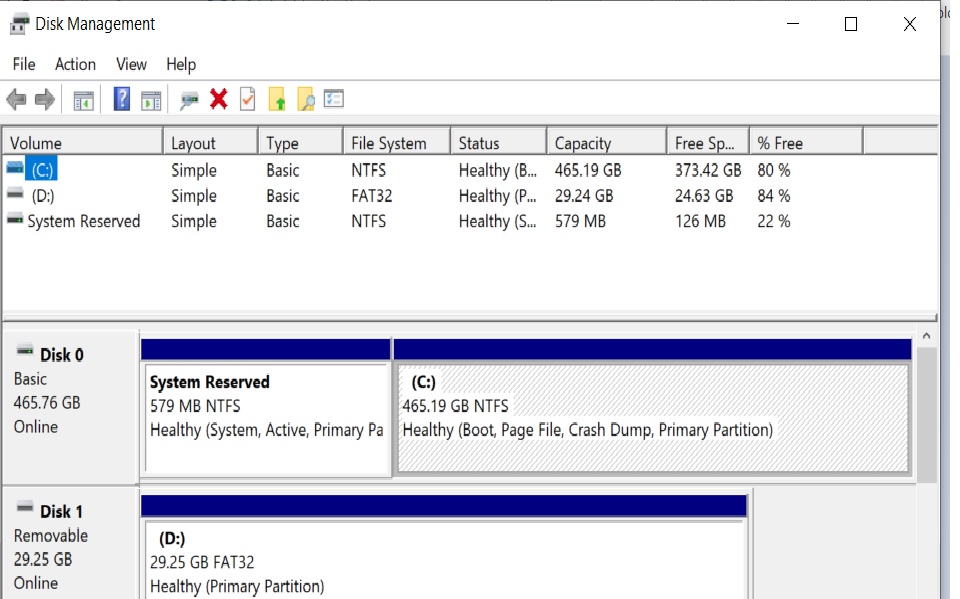Viewport: 960px width, 599px height.
Task: Click the Show/Hide Console Tree icon
Action: click(84, 99)
